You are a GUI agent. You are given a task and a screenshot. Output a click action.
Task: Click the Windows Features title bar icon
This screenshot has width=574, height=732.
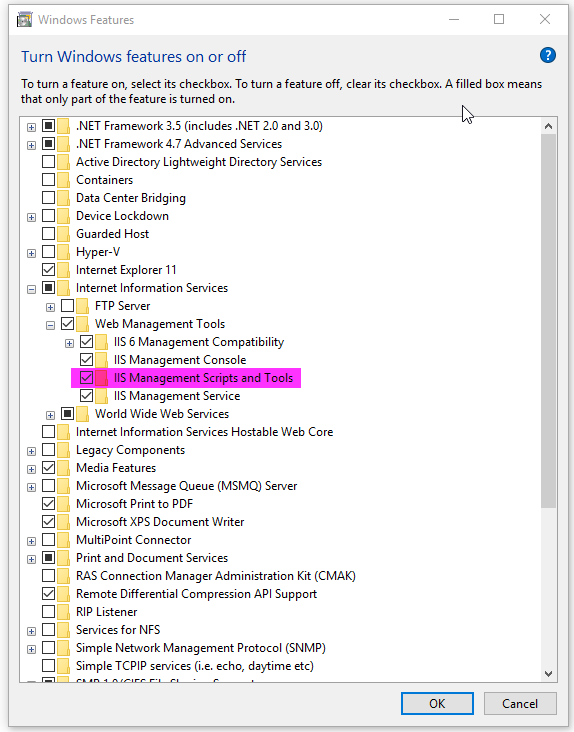tap(24, 20)
